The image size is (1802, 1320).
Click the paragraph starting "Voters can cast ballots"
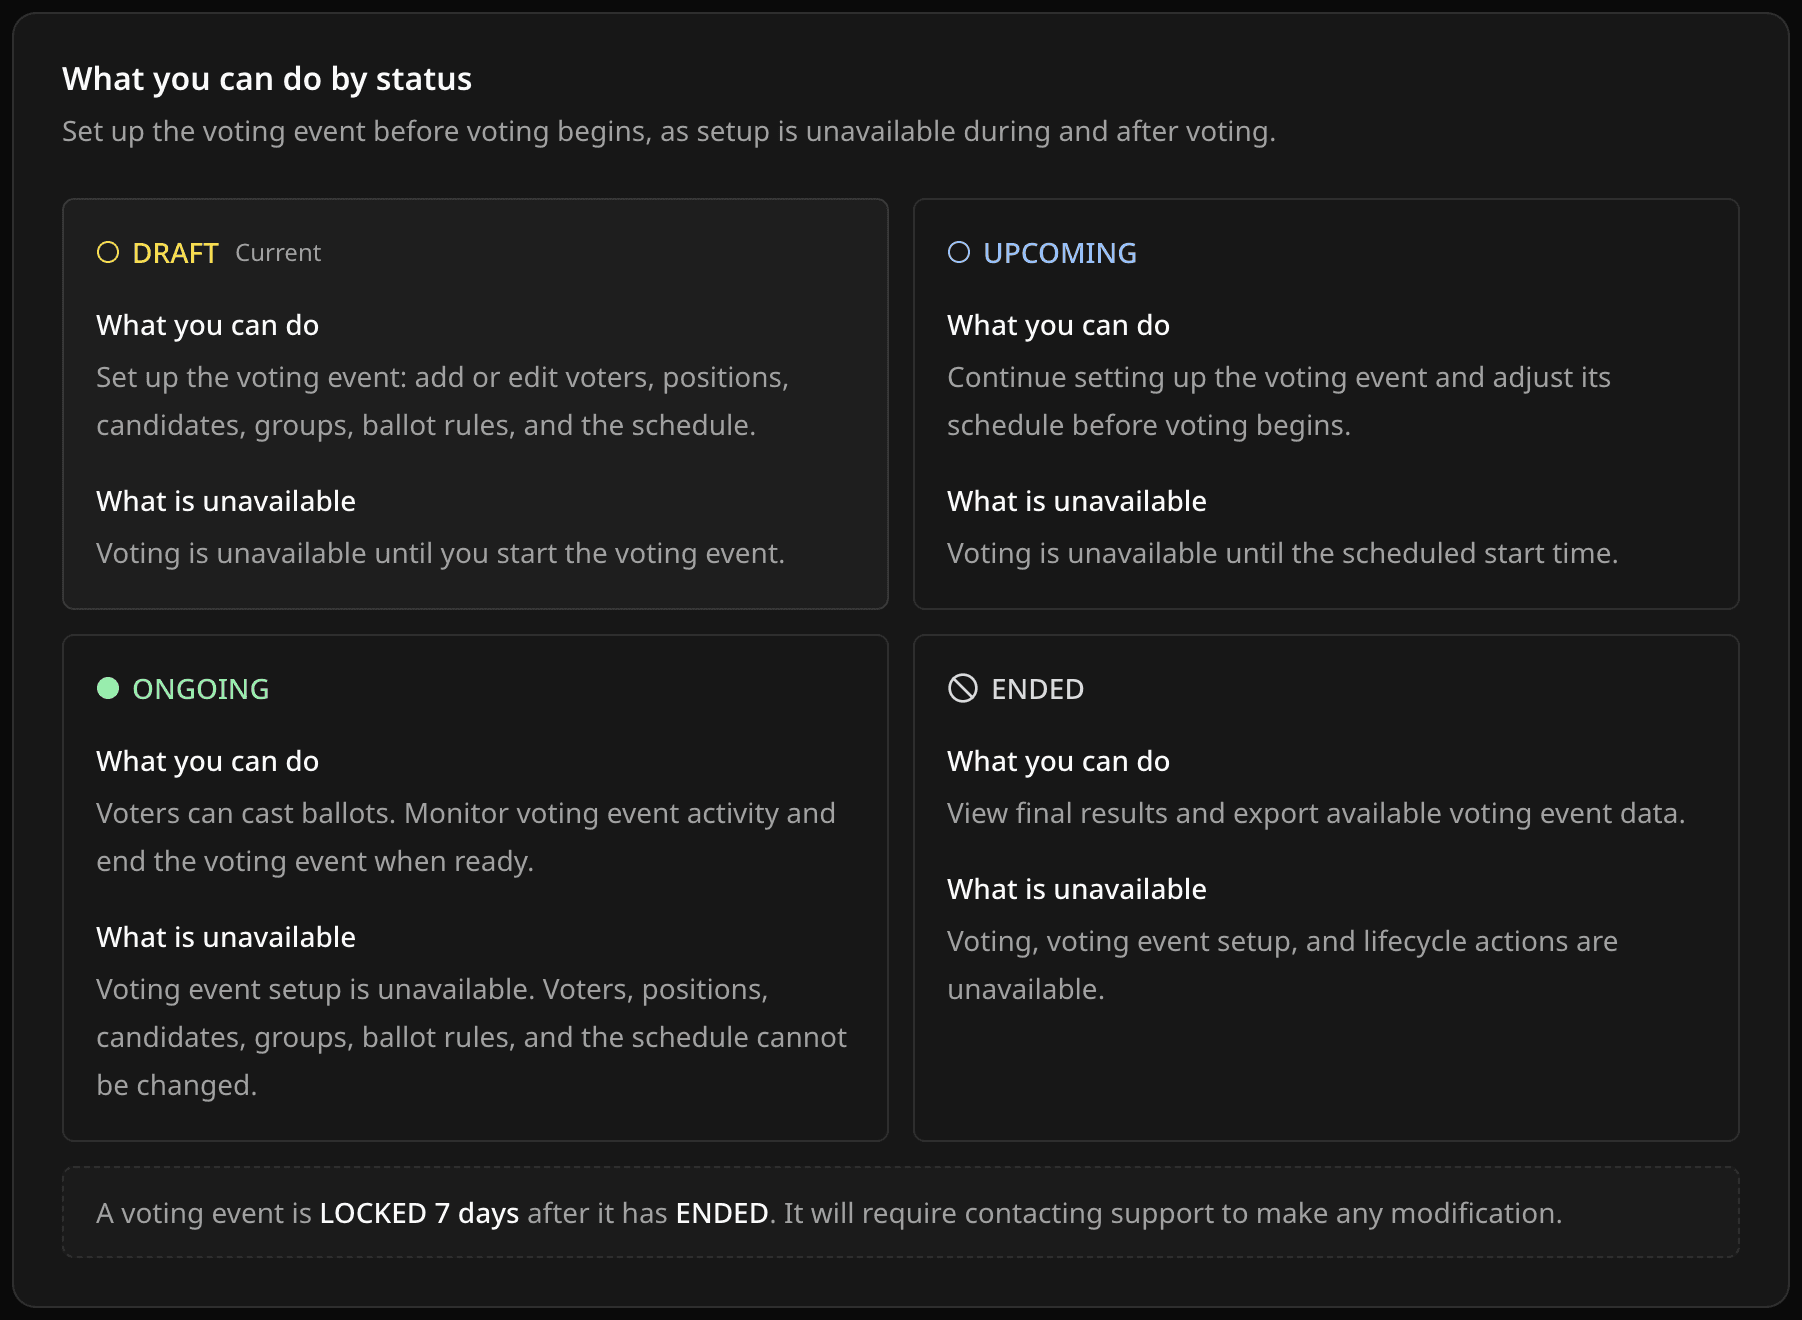coord(466,837)
